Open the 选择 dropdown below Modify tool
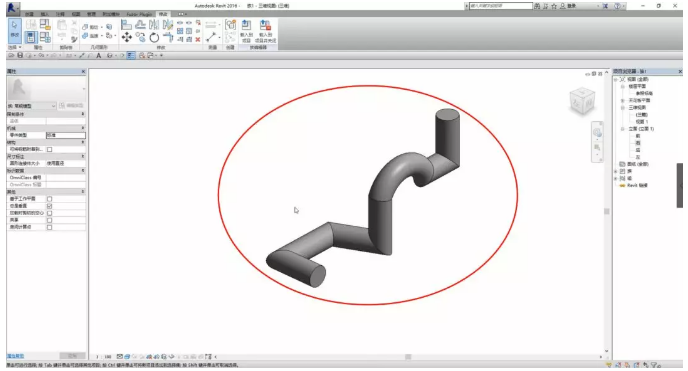Viewport: 688px width, 371px height. 14,47
